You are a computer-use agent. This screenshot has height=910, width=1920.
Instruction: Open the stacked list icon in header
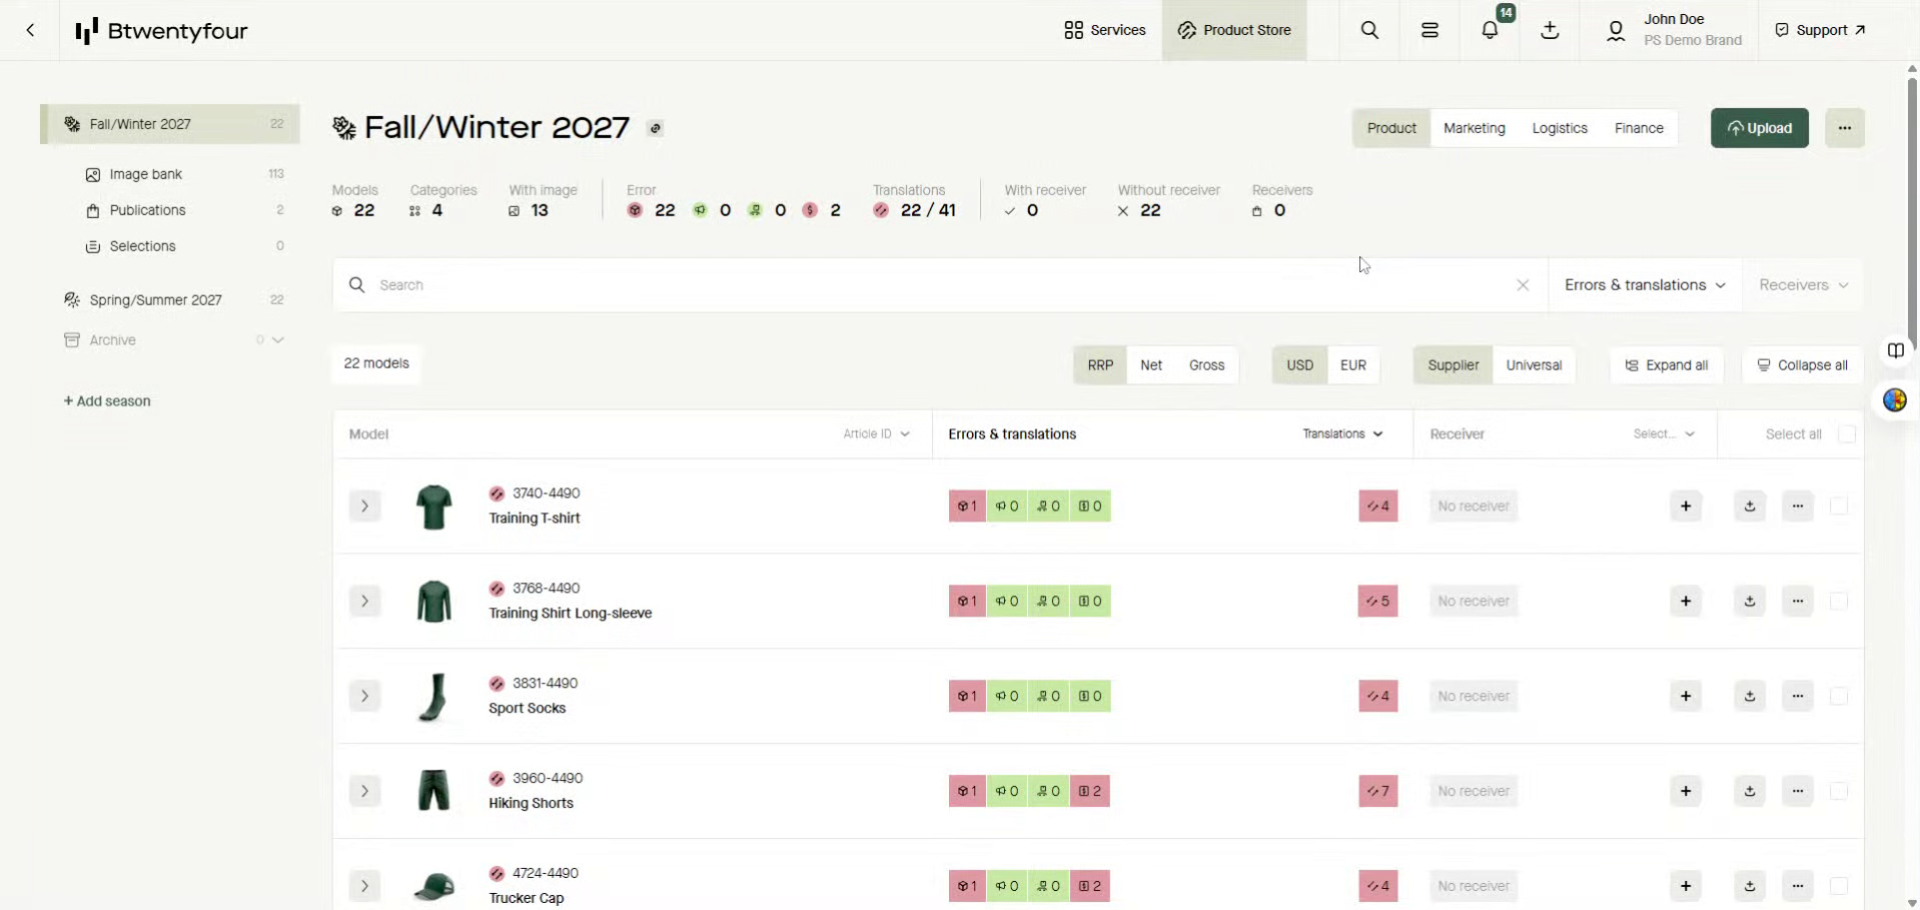coord(1430,30)
